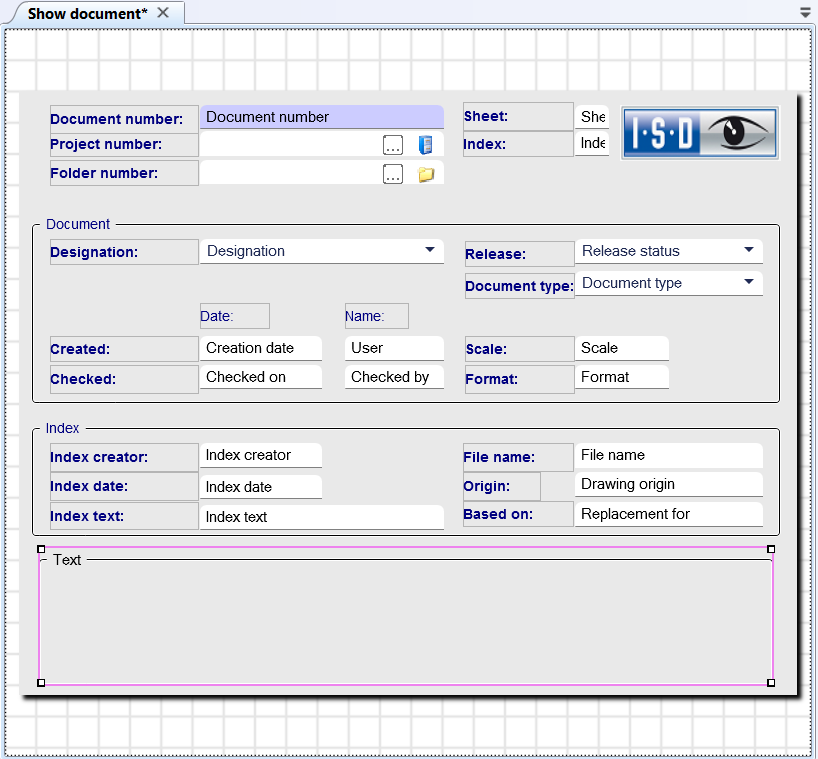Screen dimensions: 818x759
Task: Select the Format field
Action: point(621,377)
